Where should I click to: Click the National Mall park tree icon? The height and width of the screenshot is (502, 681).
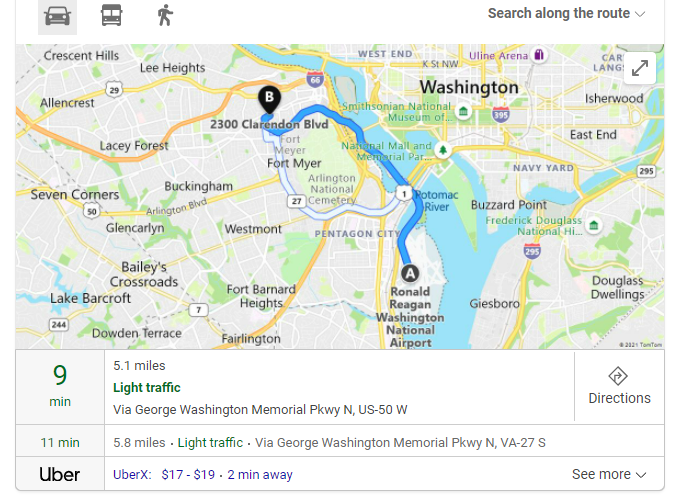(443, 150)
